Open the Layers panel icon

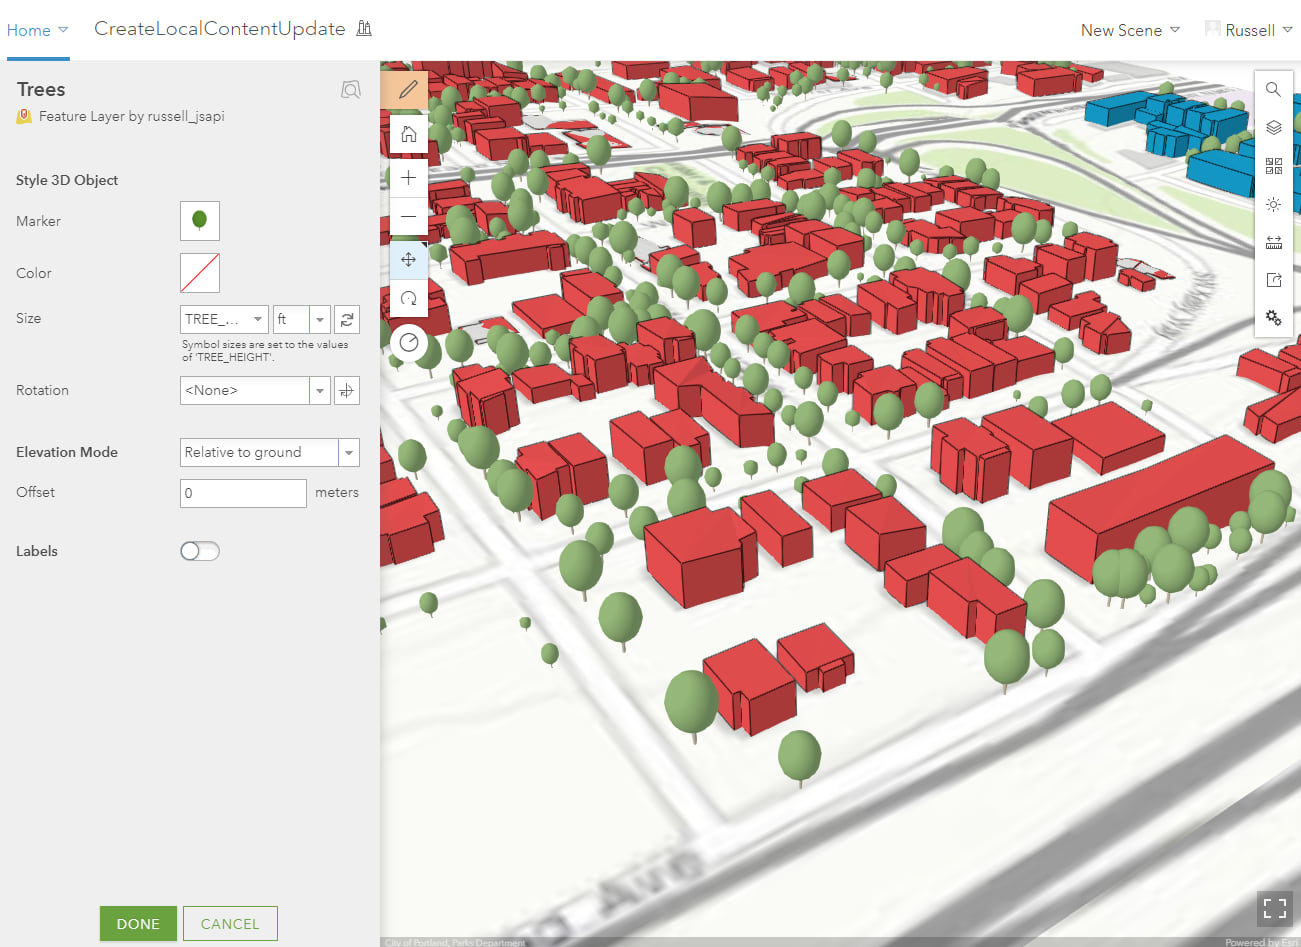[1273, 127]
